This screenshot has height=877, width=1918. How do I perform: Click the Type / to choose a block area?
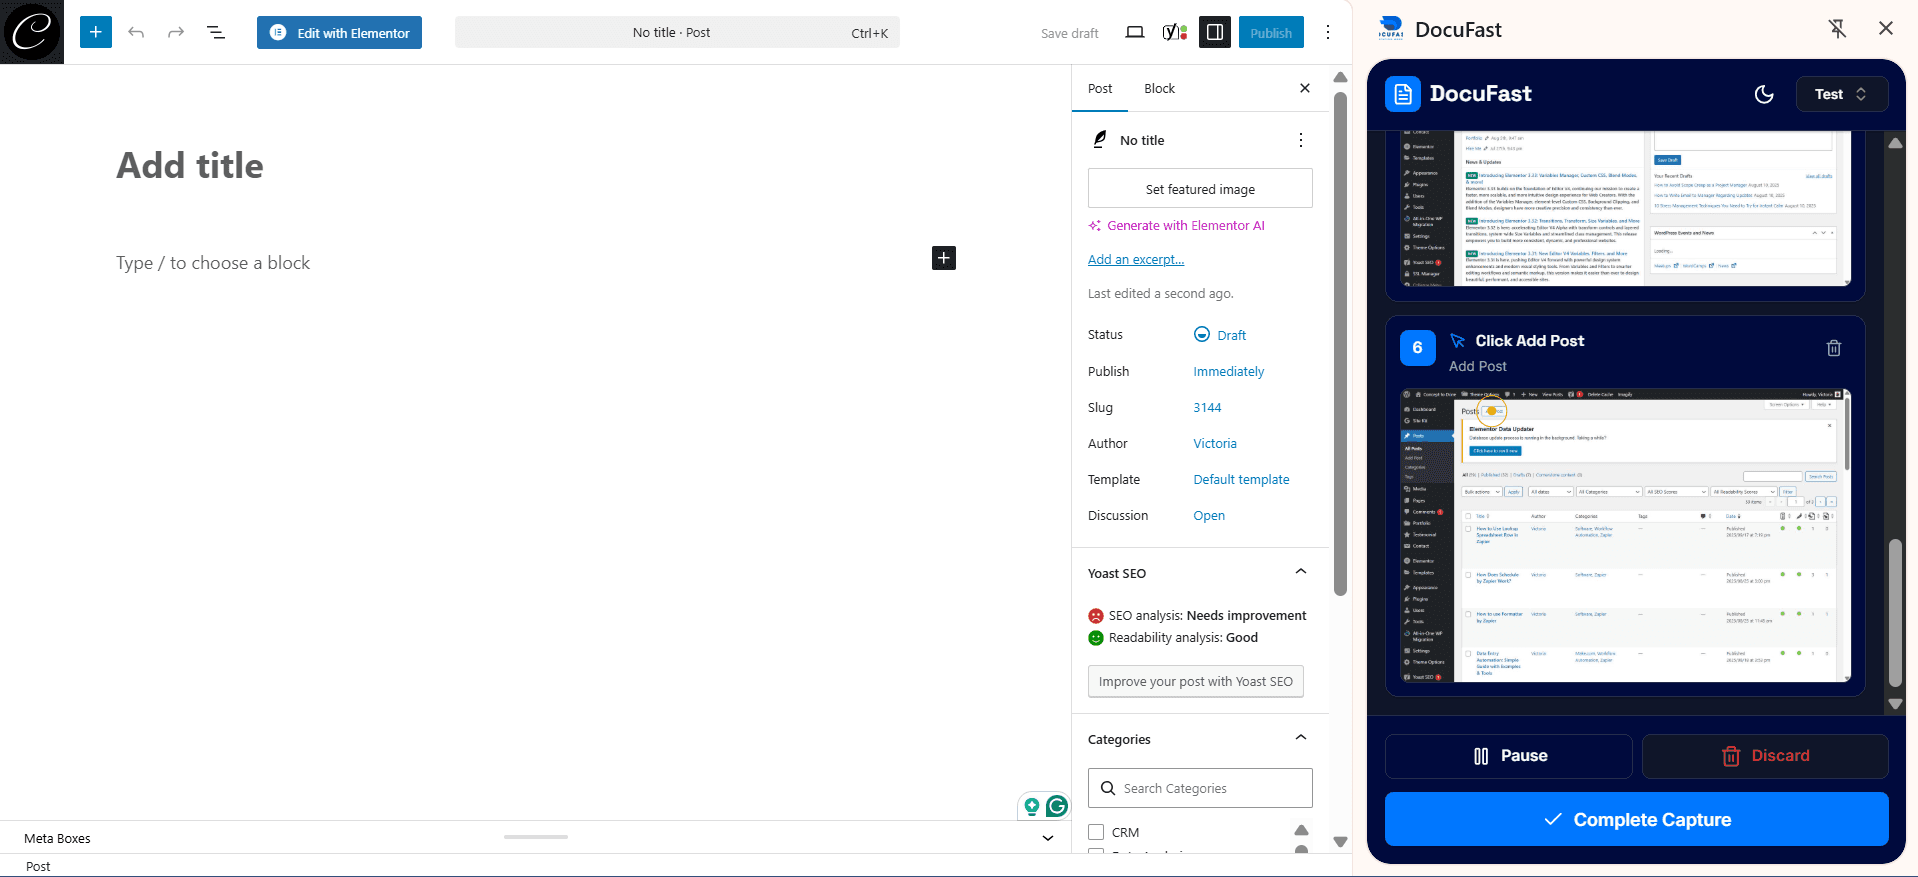213,263
